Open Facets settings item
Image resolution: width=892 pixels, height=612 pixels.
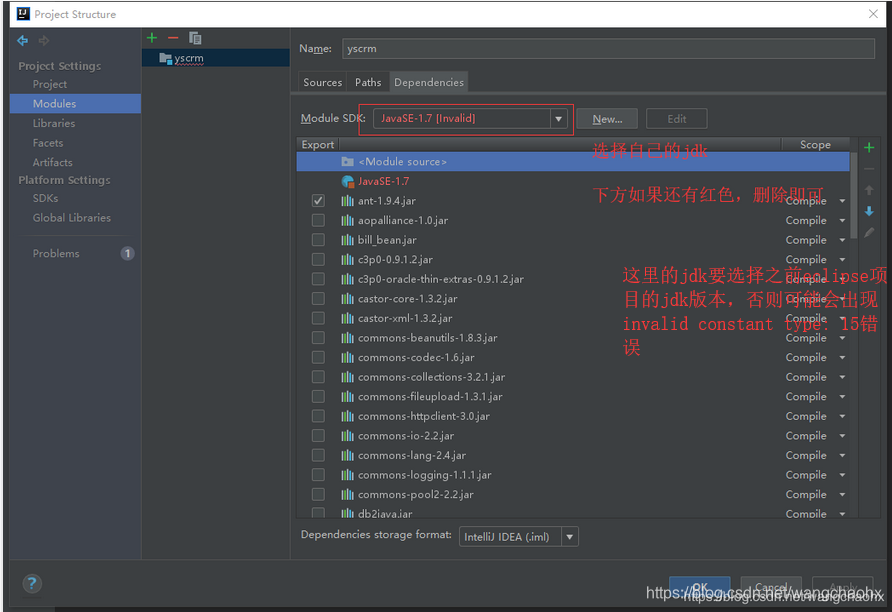(x=48, y=143)
